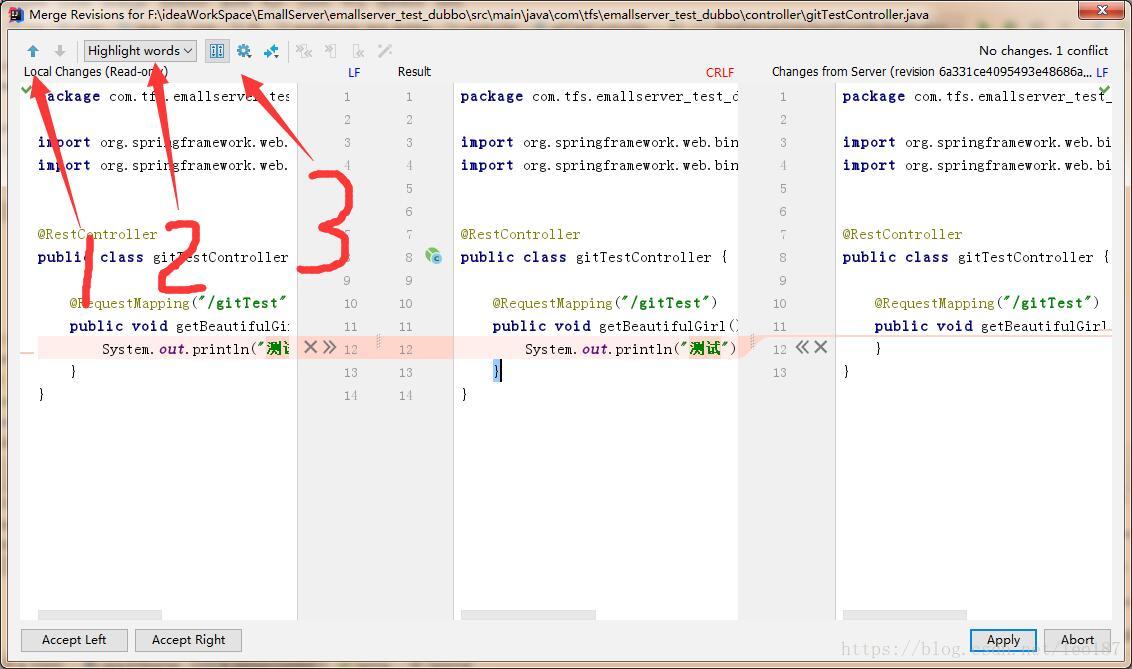Click the blue arrows compare contents icon

271,51
